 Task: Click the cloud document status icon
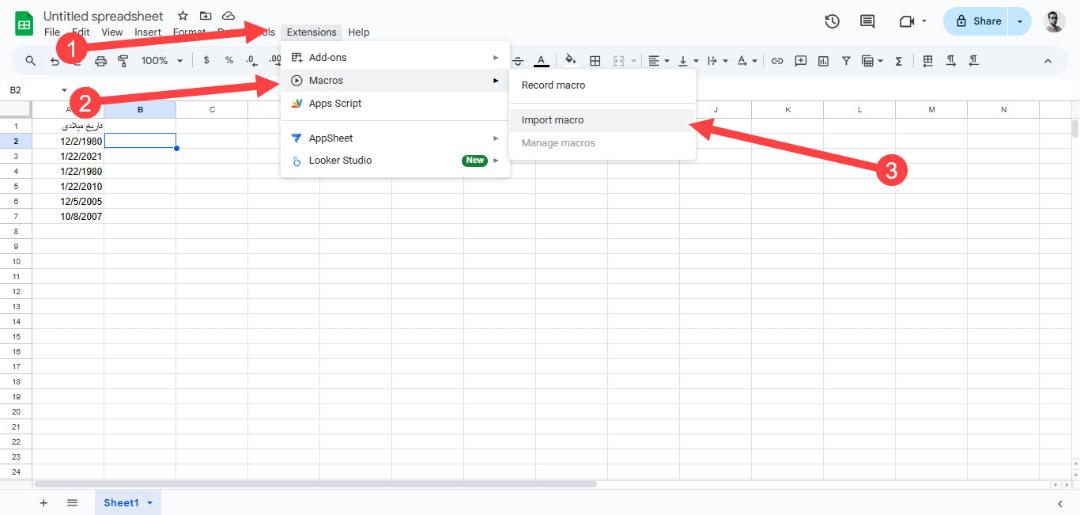[x=228, y=16]
